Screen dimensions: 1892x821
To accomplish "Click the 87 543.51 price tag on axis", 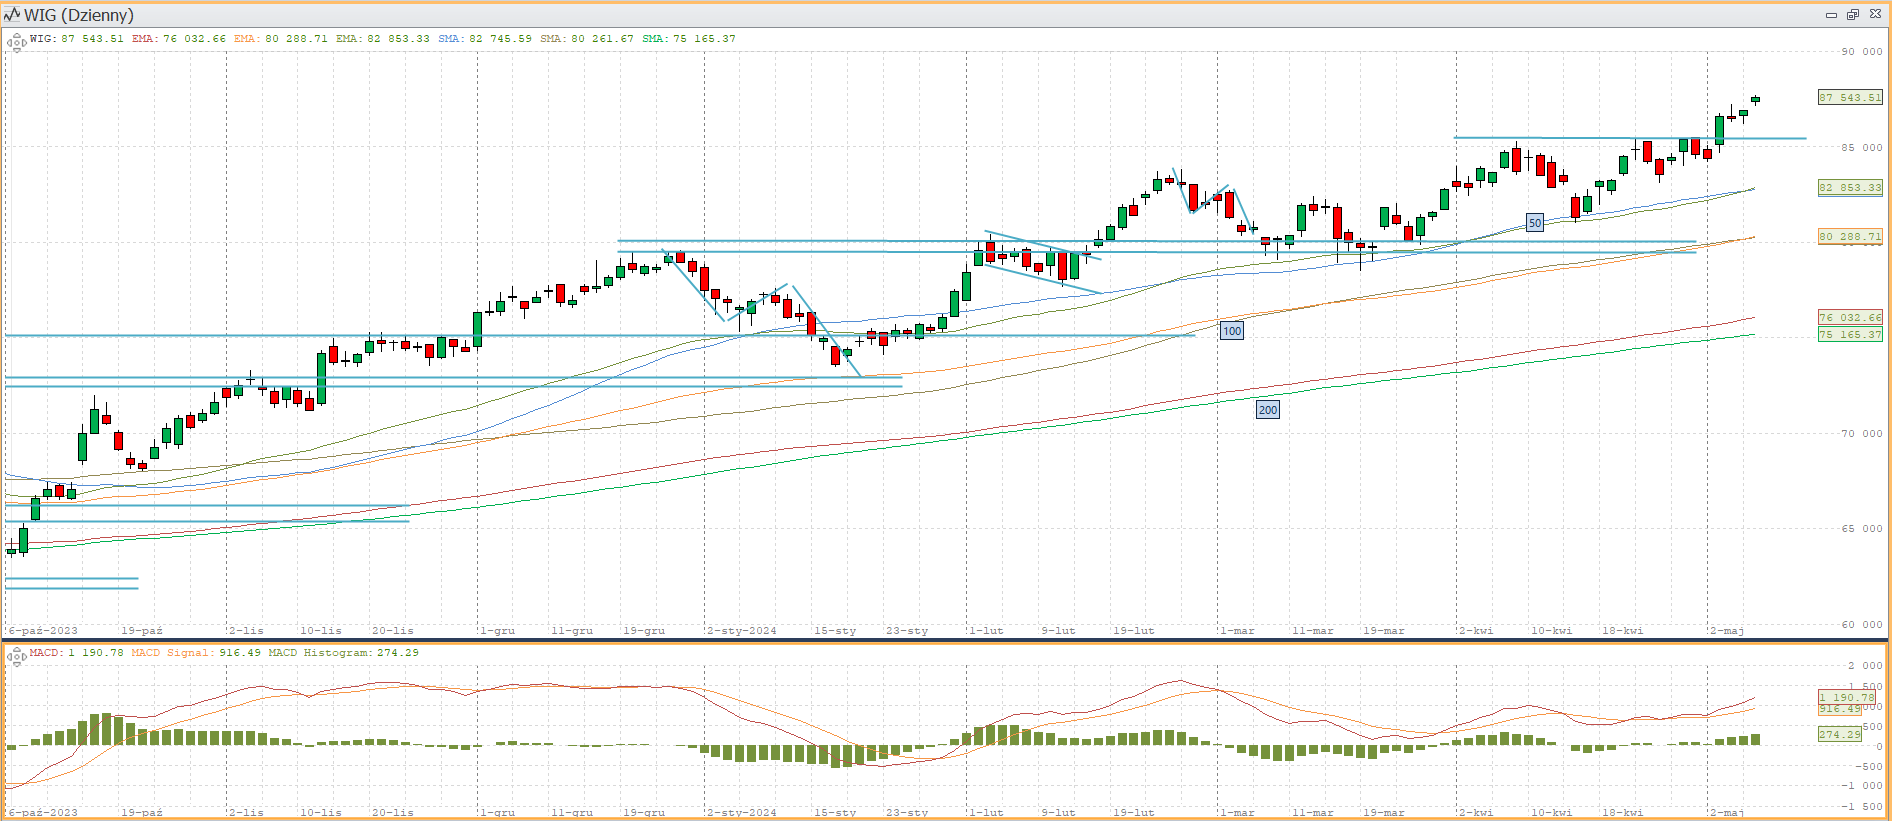I will (1850, 98).
